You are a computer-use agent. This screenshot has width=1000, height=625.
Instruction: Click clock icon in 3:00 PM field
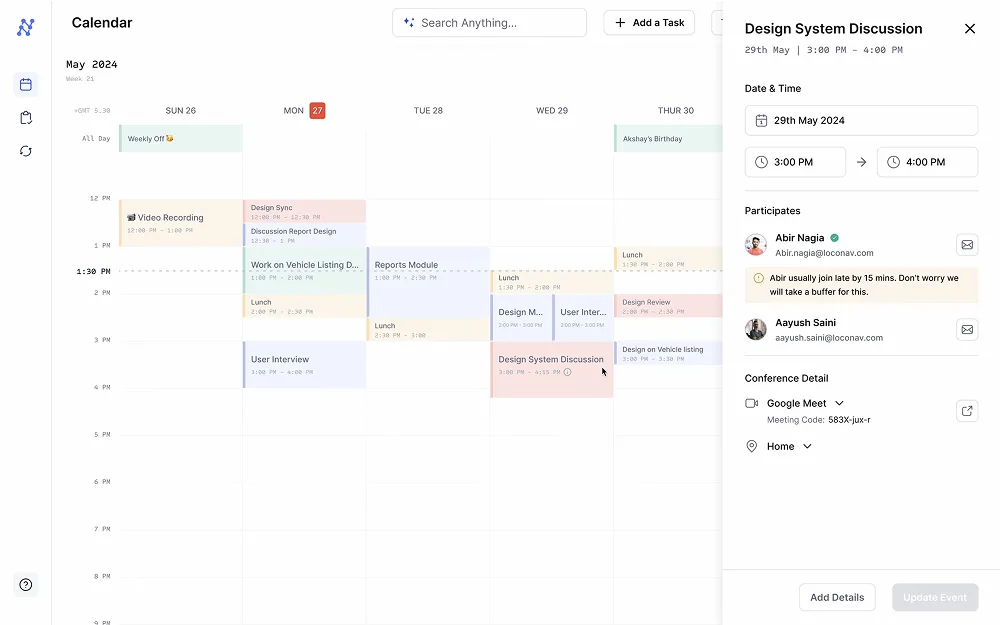(x=761, y=162)
